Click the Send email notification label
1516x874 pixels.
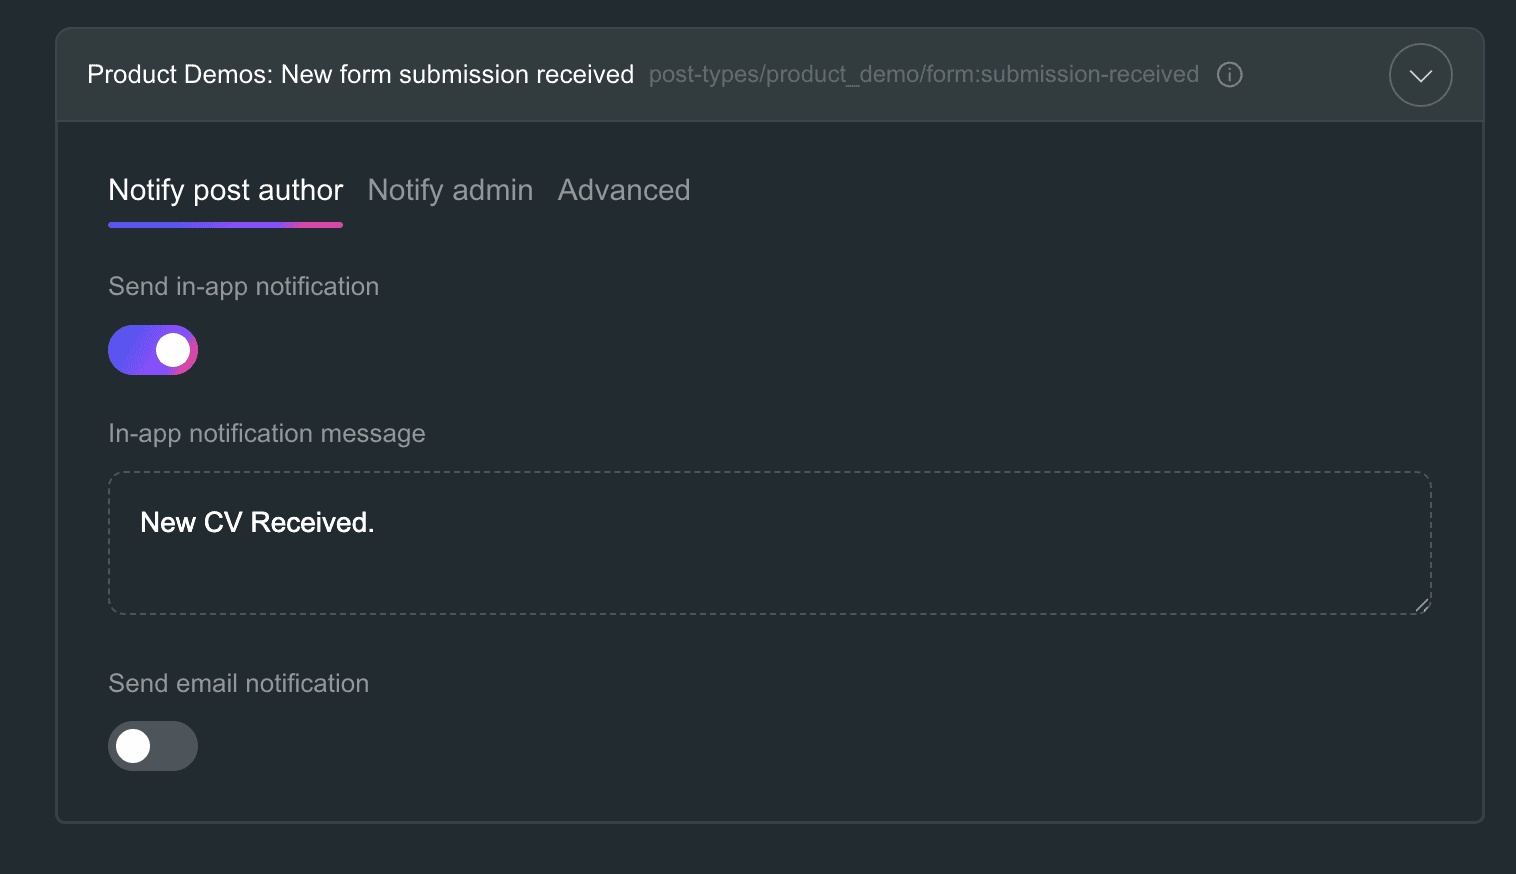[238, 683]
